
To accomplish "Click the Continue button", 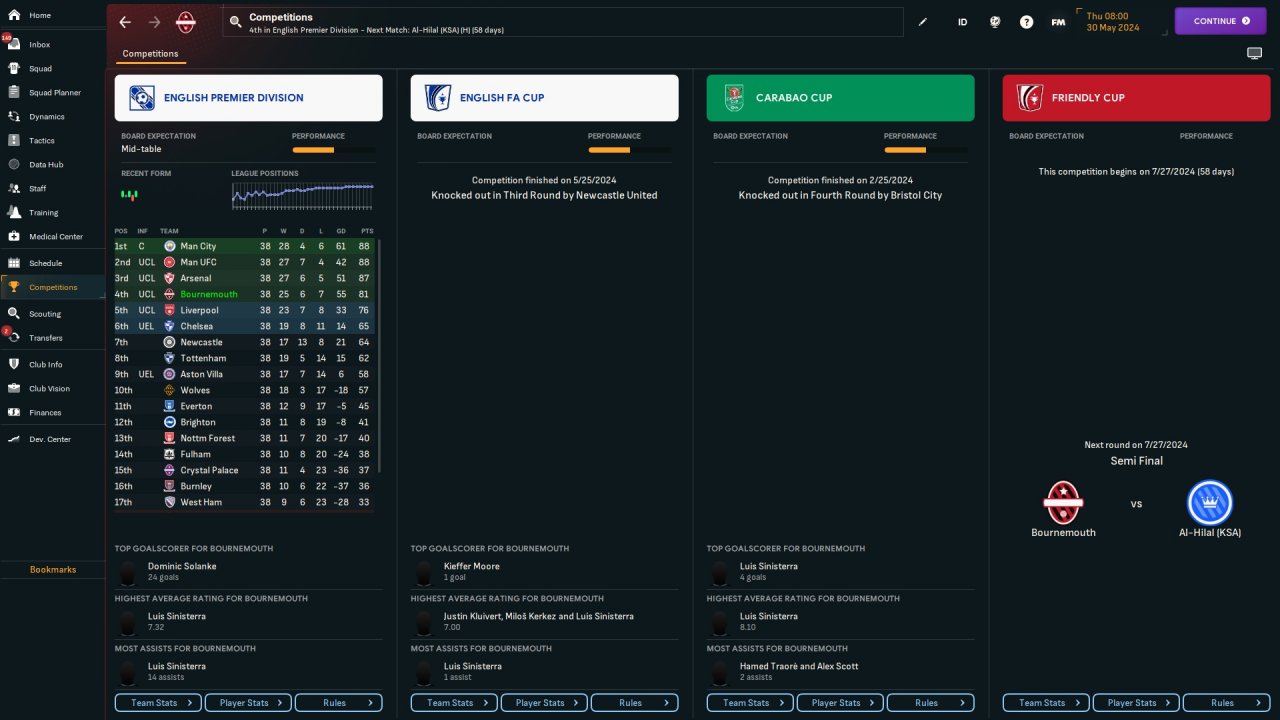I will point(1221,21).
